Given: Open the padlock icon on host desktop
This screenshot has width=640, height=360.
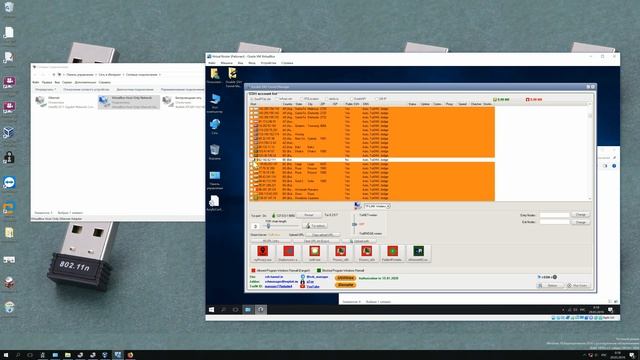Looking at the screenshot, I should point(9,157).
